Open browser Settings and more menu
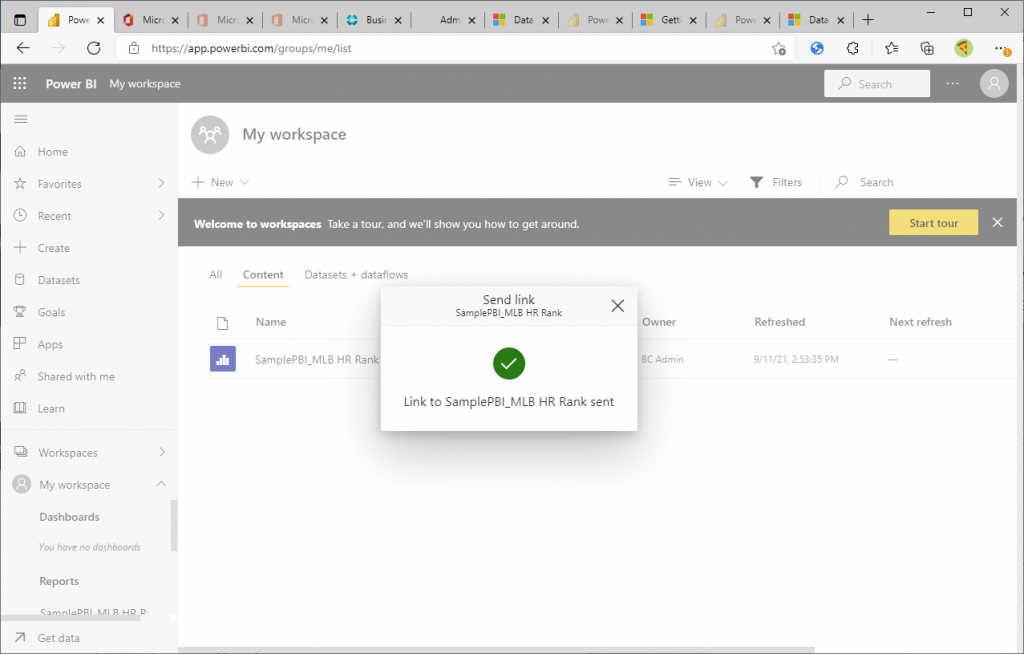Image resolution: width=1024 pixels, height=654 pixels. click(1000, 48)
